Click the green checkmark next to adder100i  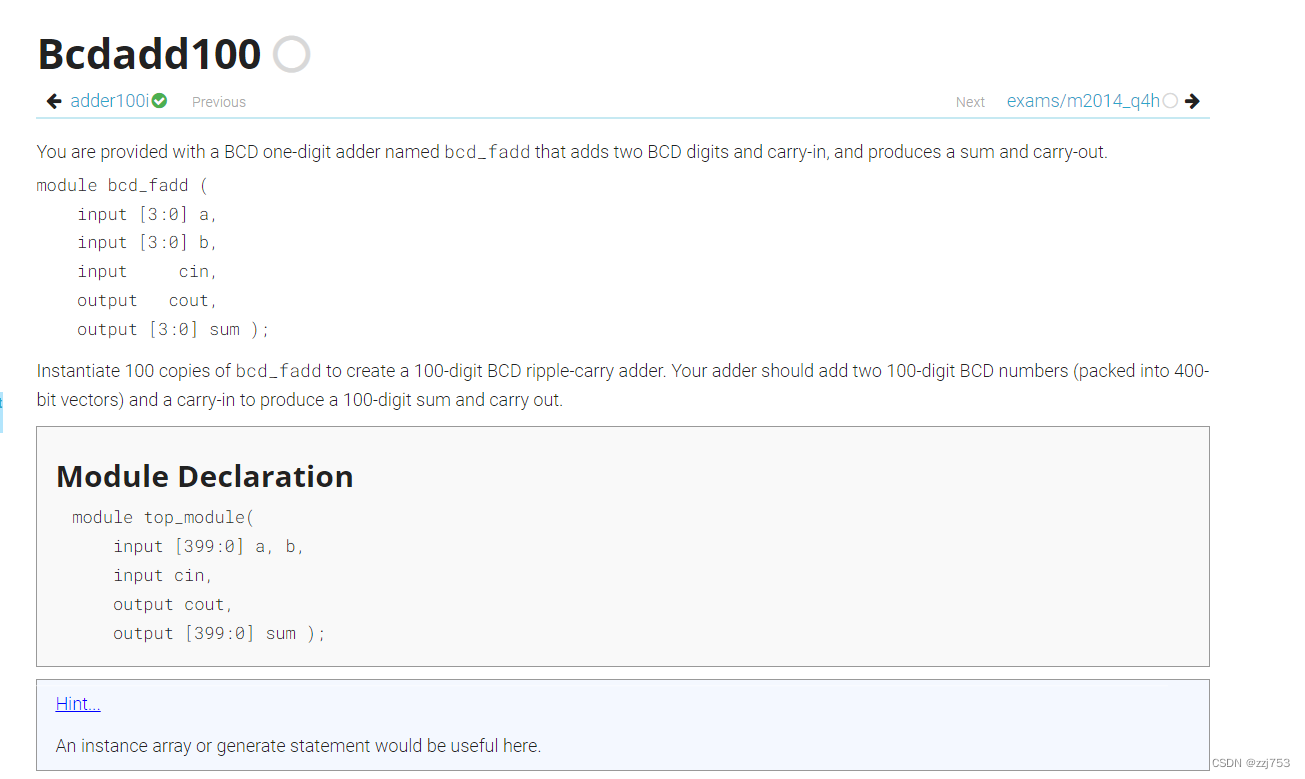[x=159, y=101]
